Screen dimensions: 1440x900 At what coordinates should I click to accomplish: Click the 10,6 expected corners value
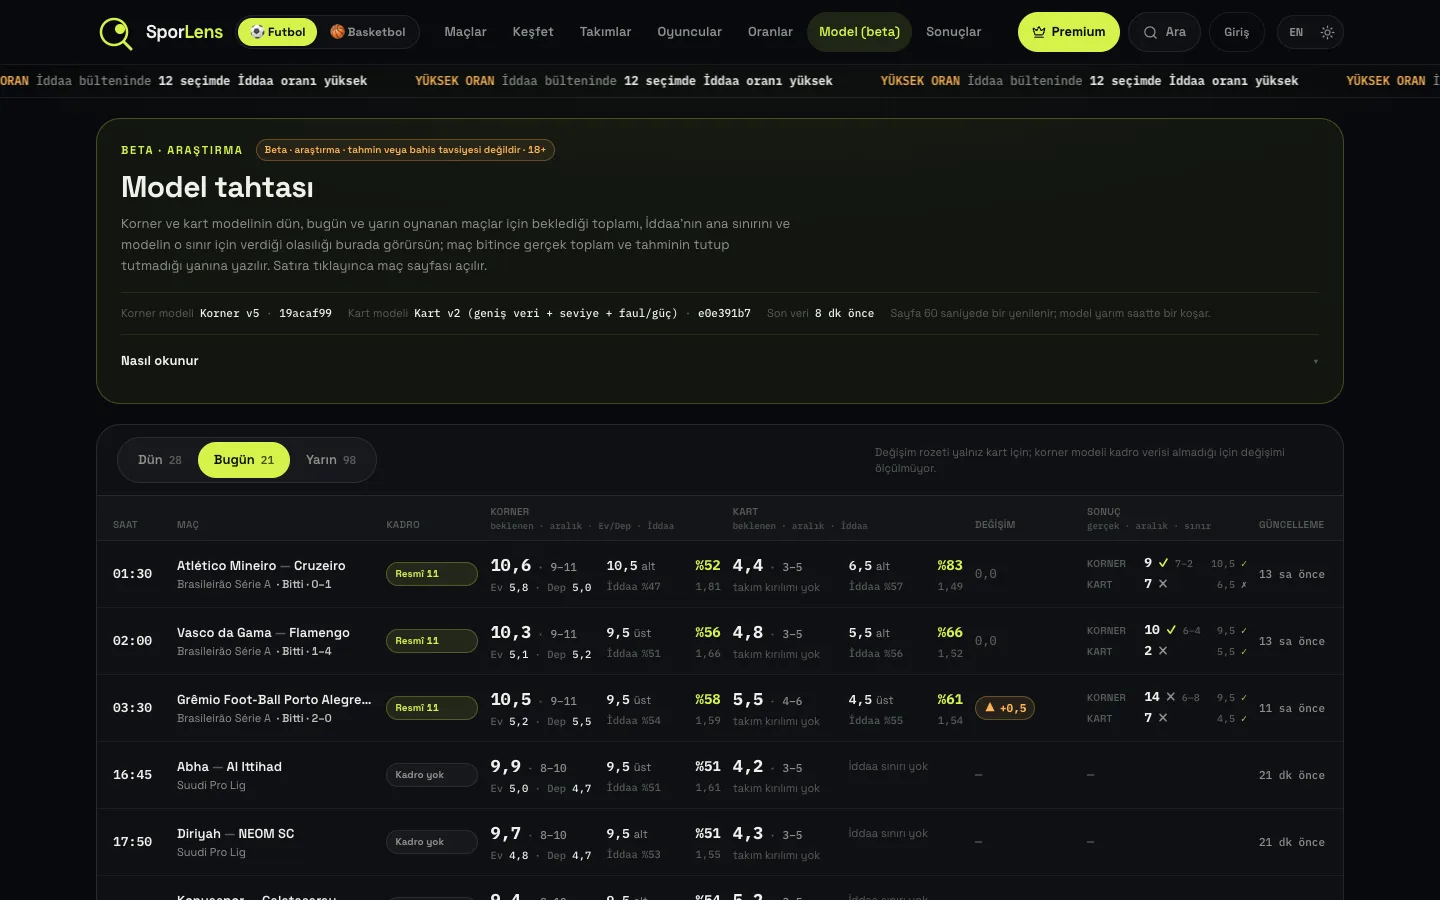[511, 566]
